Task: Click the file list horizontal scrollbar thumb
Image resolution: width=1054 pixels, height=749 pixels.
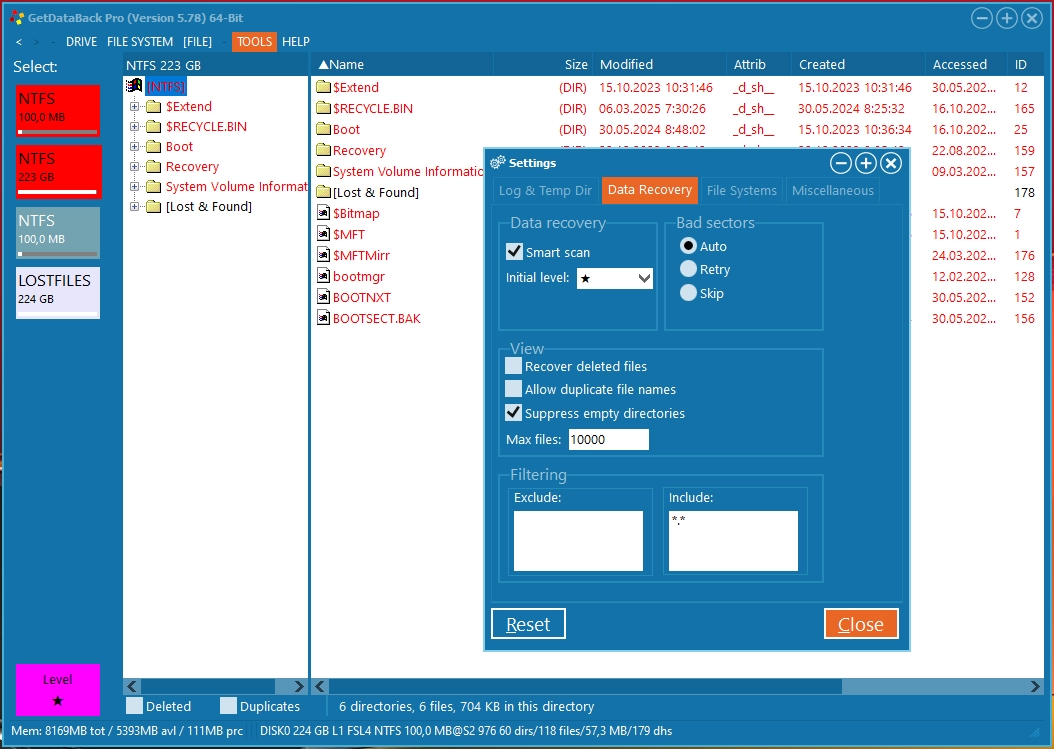Action: click(x=585, y=686)
